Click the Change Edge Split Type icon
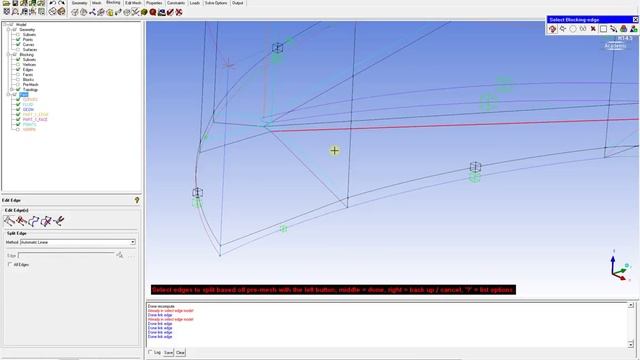This screenshot has width=640, height=360. [58, 221]
